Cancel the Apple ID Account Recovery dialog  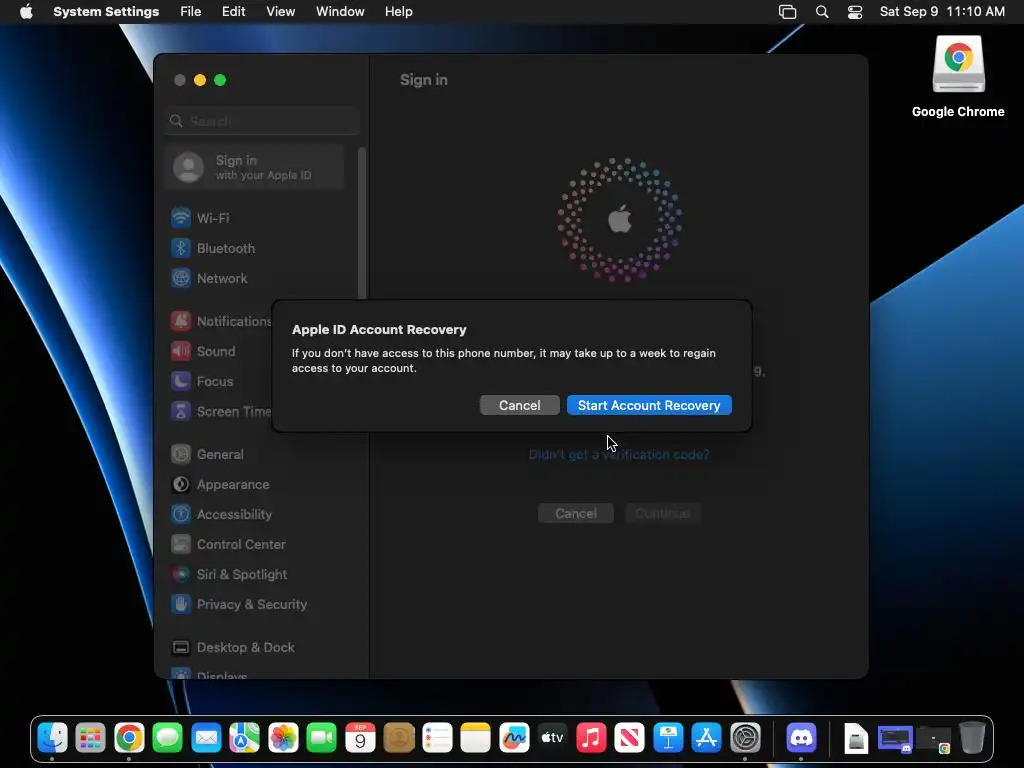tap(519, 405)
